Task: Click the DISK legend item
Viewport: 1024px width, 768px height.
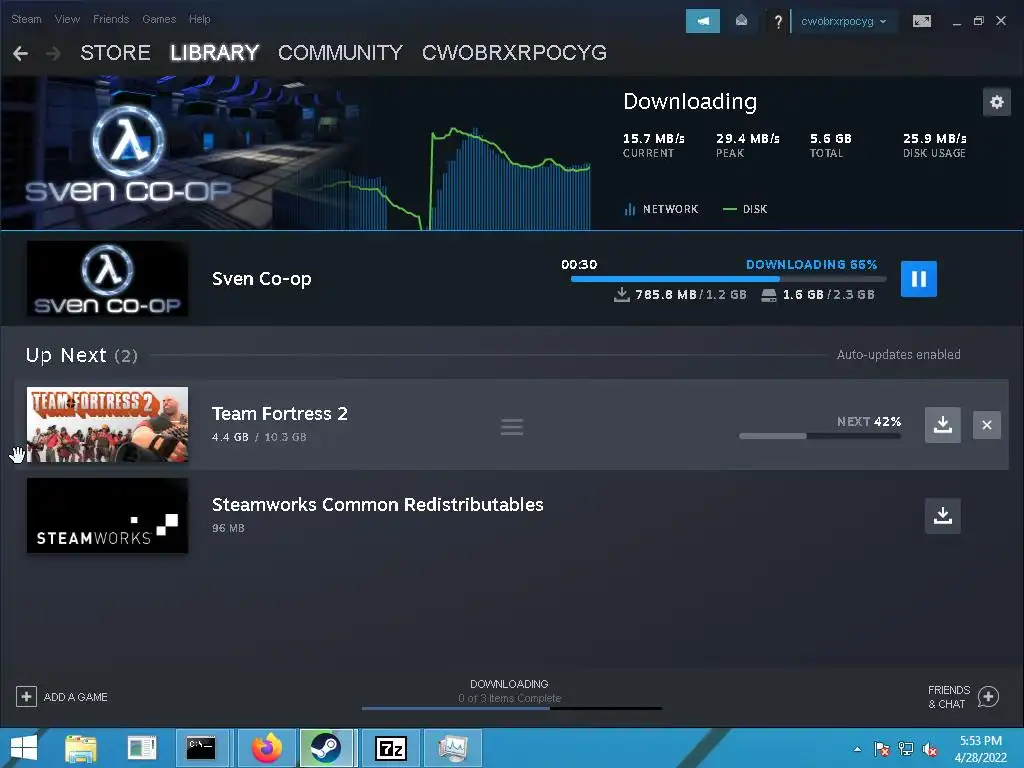Action: [x=745, y=209]
